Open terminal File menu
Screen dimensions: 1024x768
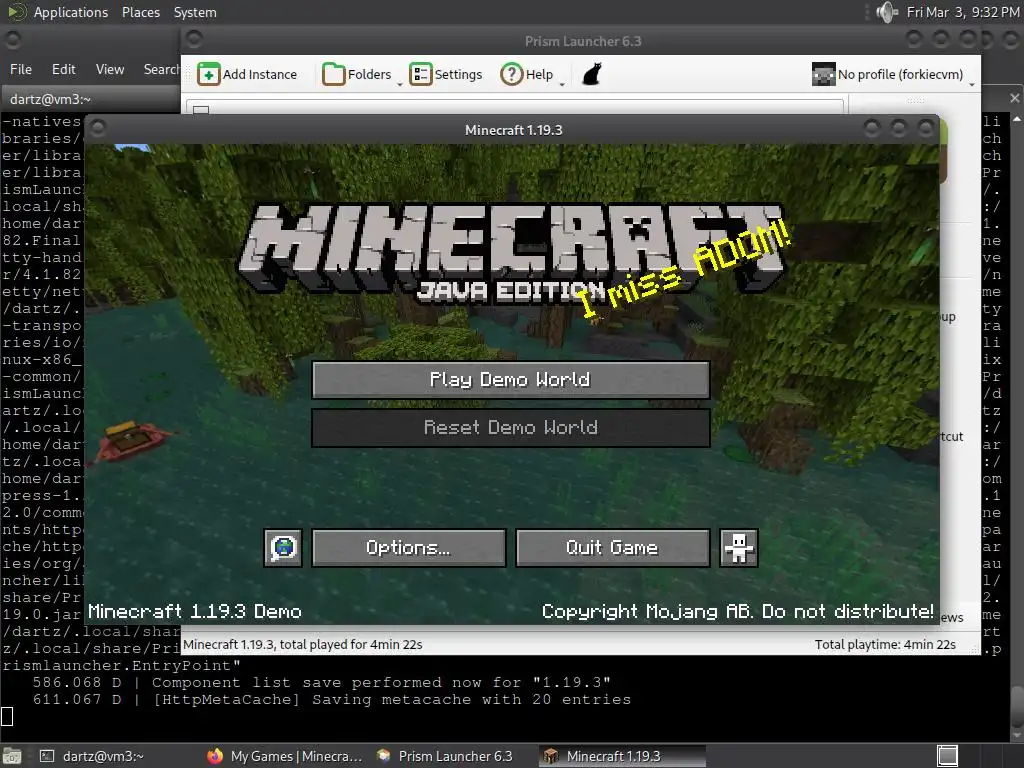[x=20, y=69]
